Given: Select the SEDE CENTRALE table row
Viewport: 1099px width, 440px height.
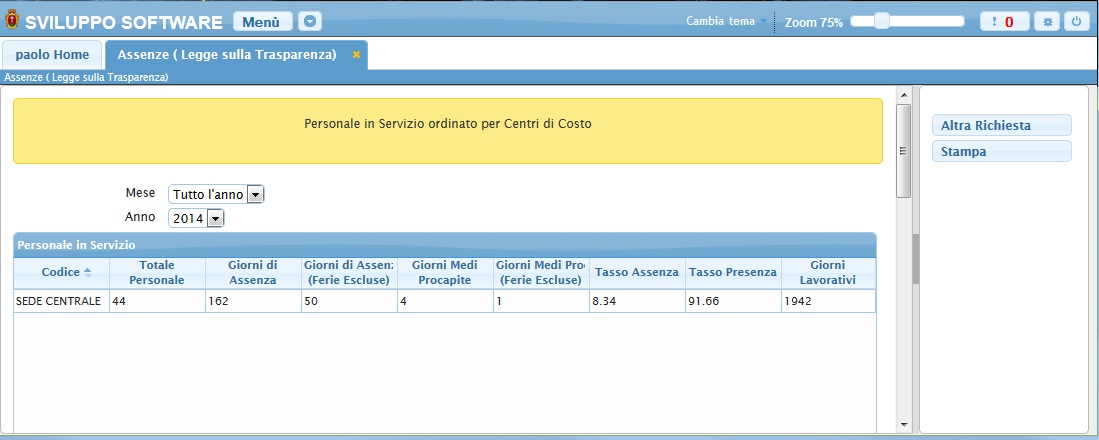Looking at the screenshot, I should (444, 301).
